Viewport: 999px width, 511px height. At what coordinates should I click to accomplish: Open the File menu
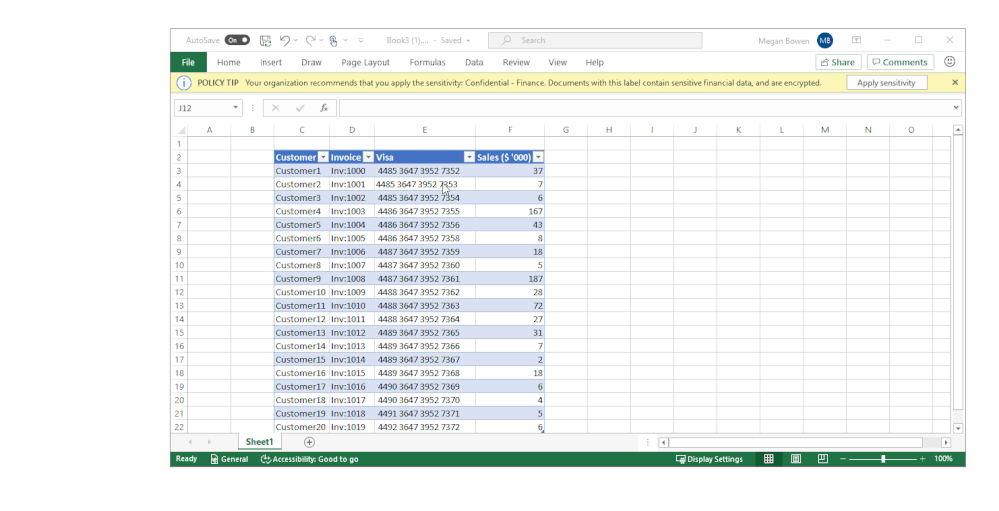(188, 62)
